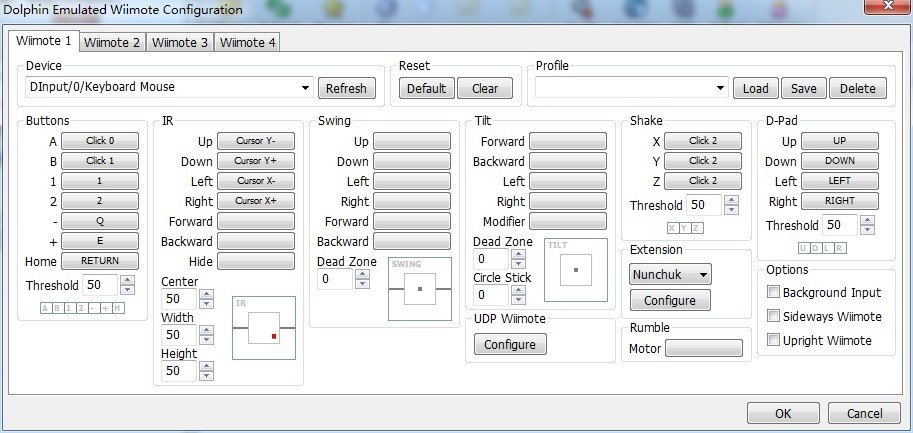Select the Wiimote 4 tab
This screenshot has height=433, width=913.
point(248,42)
